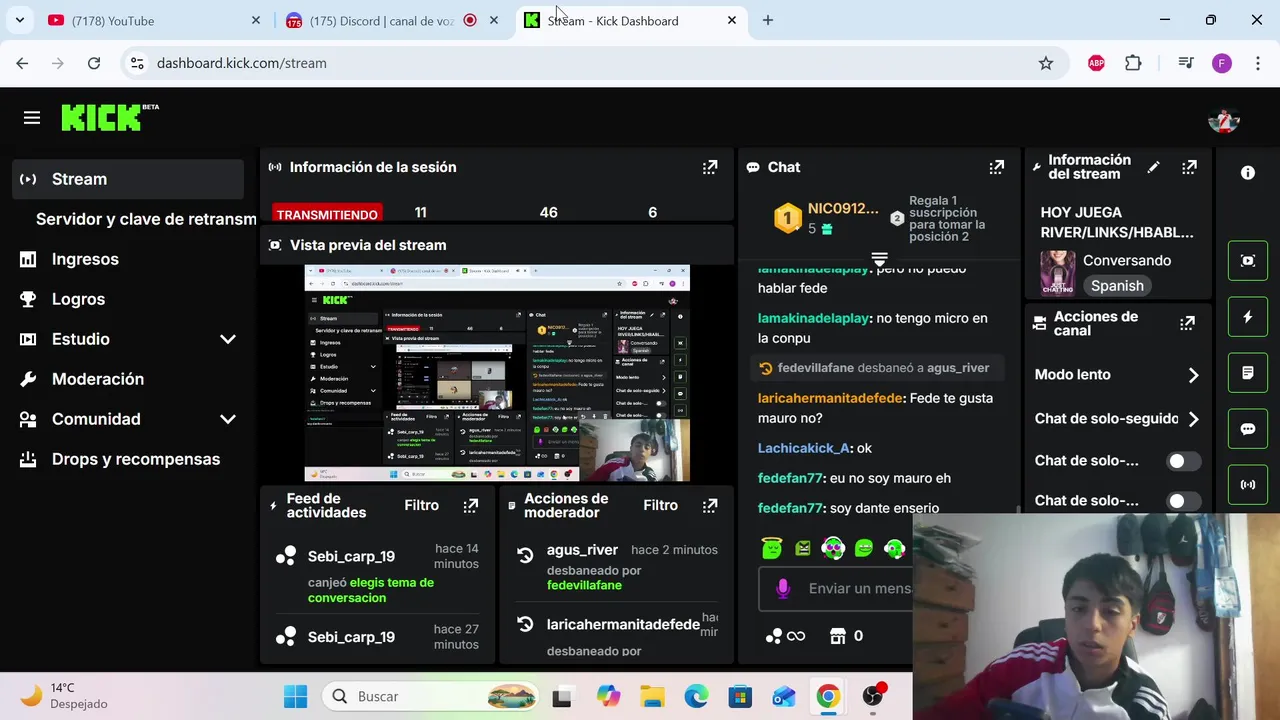This screenshot has width=1280, height=720.
Task: Toggle the stream preview widget icon
Action: (1248, 261)
